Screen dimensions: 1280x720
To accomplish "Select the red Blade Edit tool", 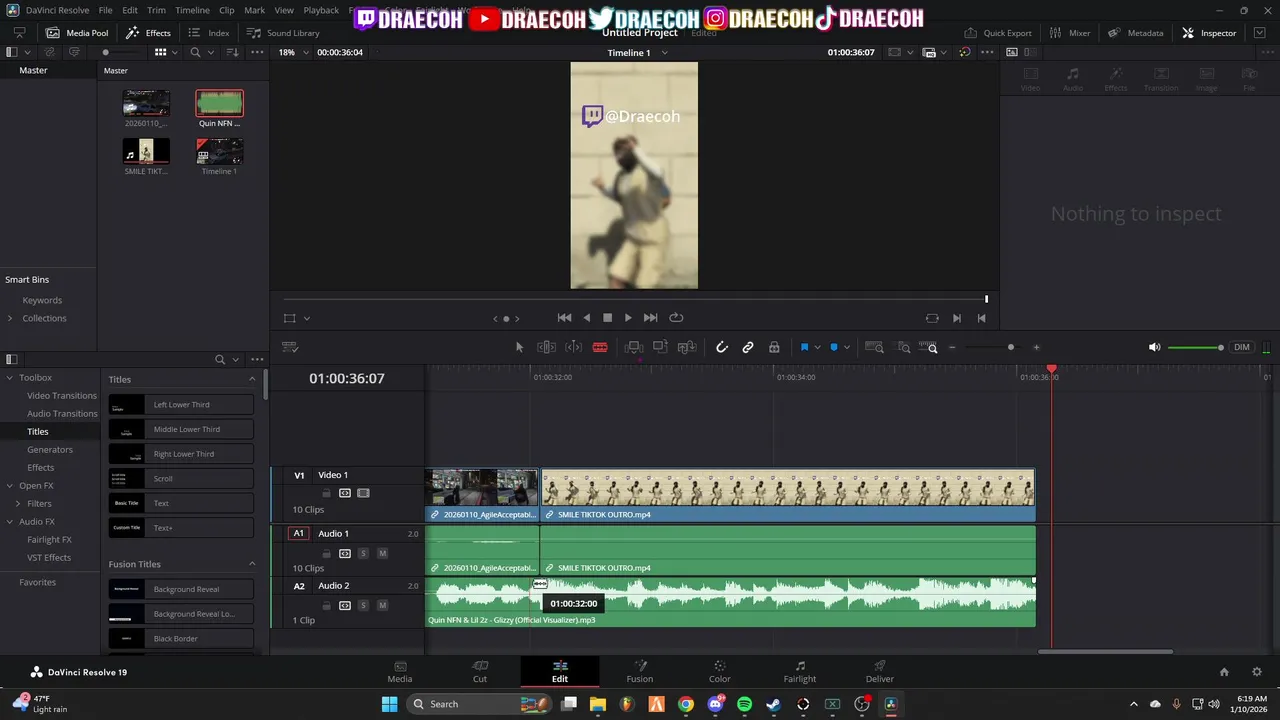I will [600, 347].
